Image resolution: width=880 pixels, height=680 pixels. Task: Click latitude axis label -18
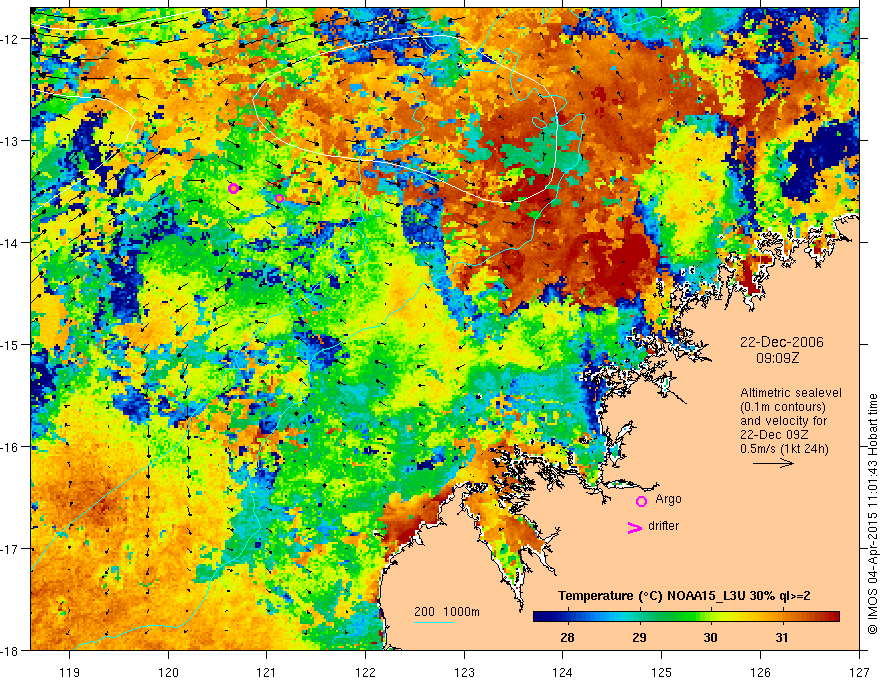11,650
